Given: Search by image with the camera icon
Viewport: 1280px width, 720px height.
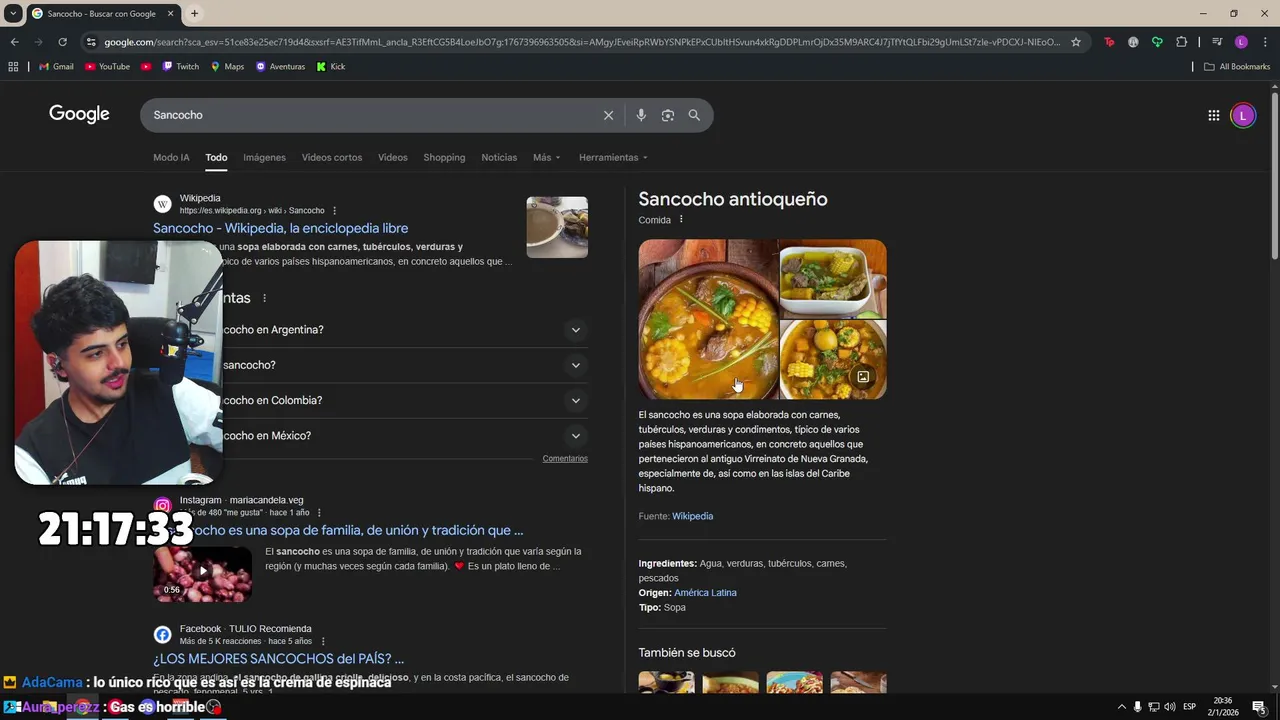Looking at the screenshot, I should point(668,115).
